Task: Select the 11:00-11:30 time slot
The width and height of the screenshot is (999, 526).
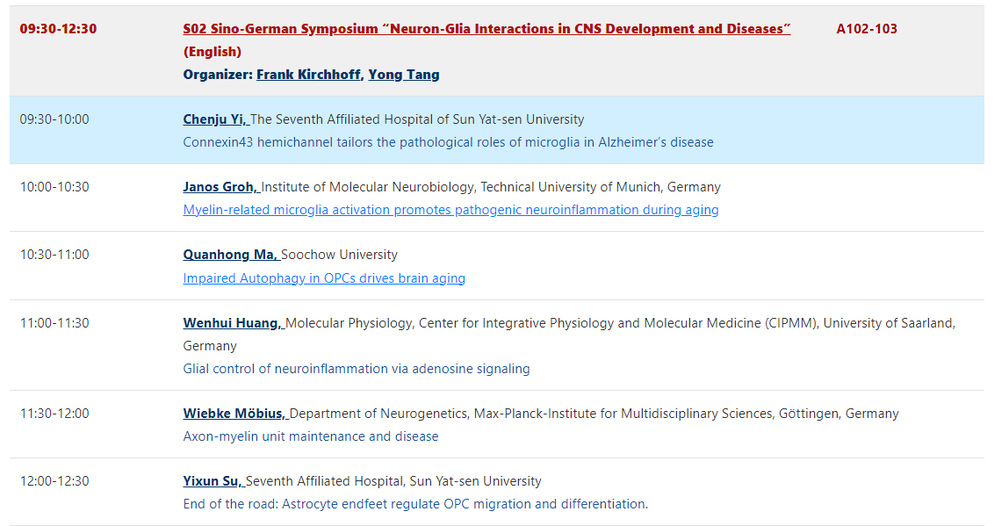Action: [54, 323]
